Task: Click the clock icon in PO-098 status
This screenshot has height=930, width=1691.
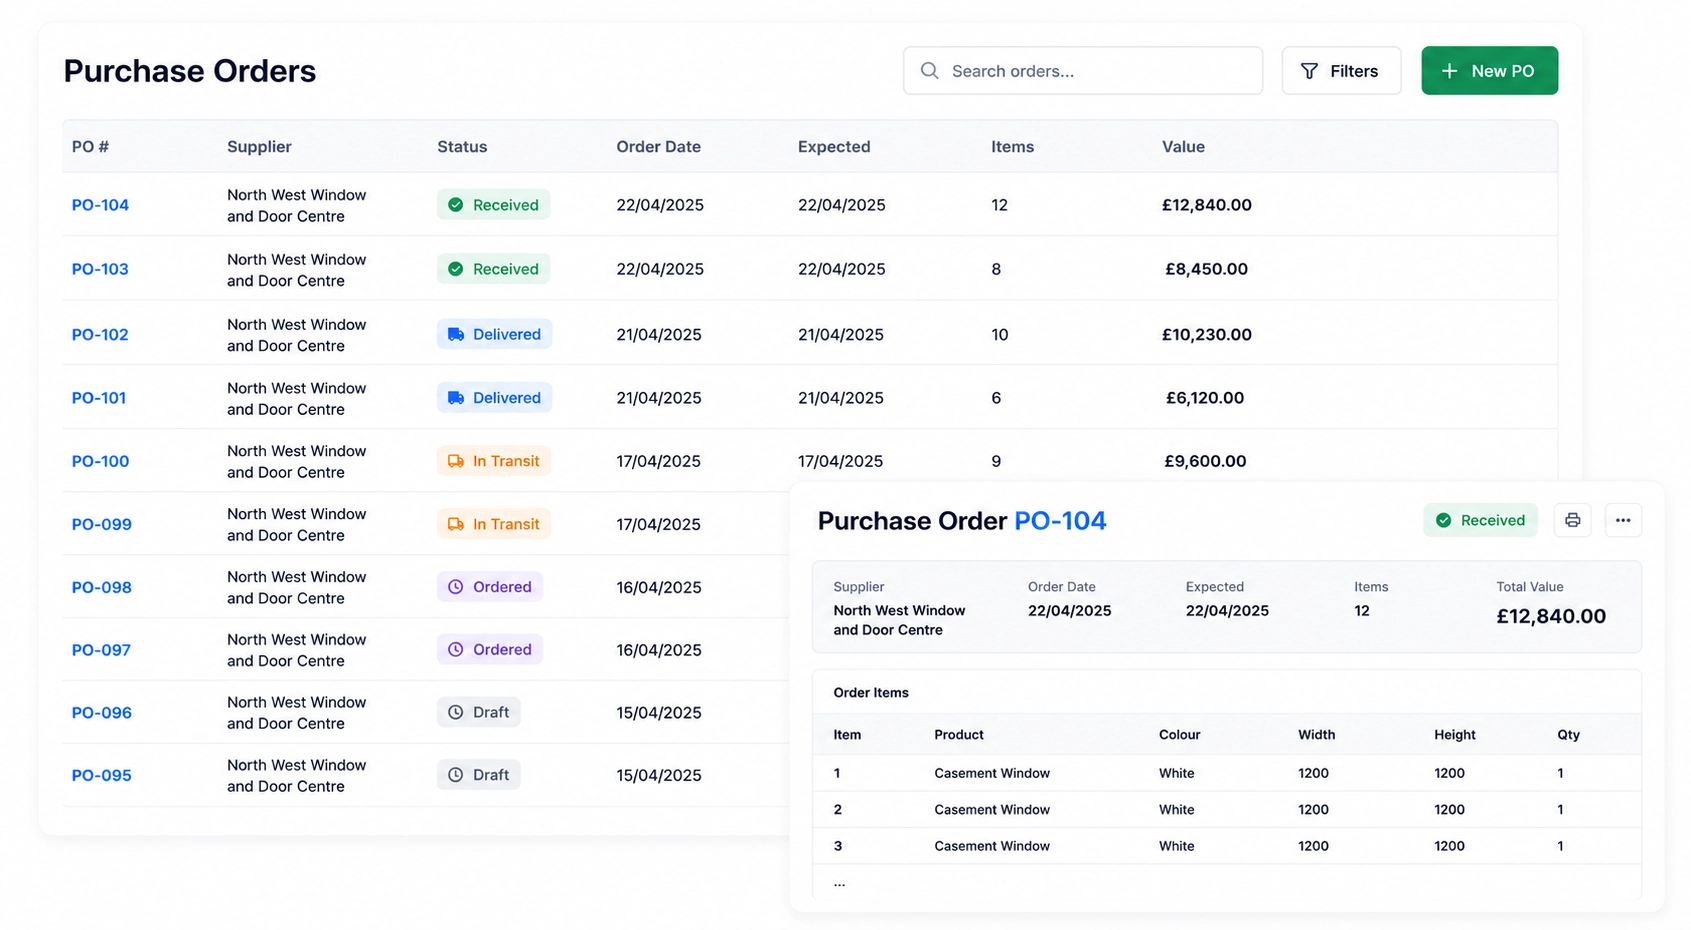Action: pos(456,587)
